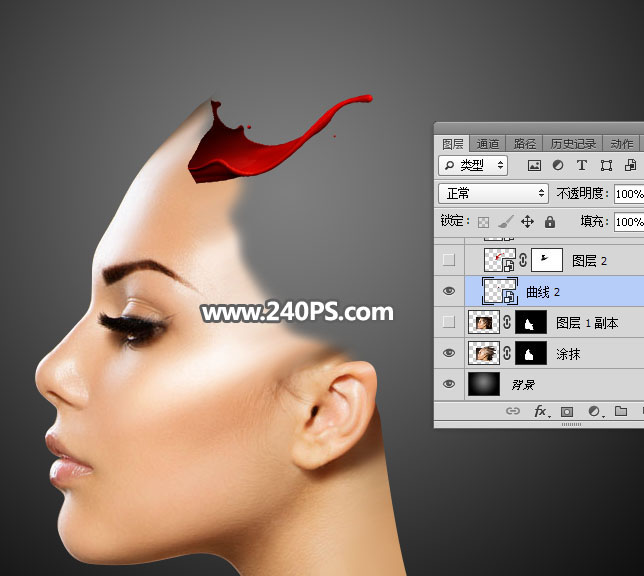Create new fill or adjustment layer icon
This screenshot has height=576, width=644.
tap(594, 411)
